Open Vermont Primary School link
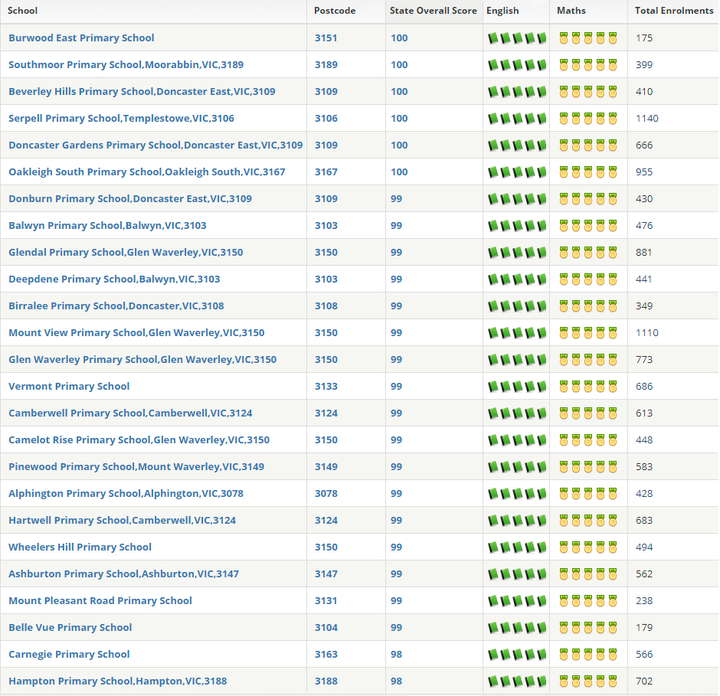This screenshot has width=720, height=696. coord(69,386)
